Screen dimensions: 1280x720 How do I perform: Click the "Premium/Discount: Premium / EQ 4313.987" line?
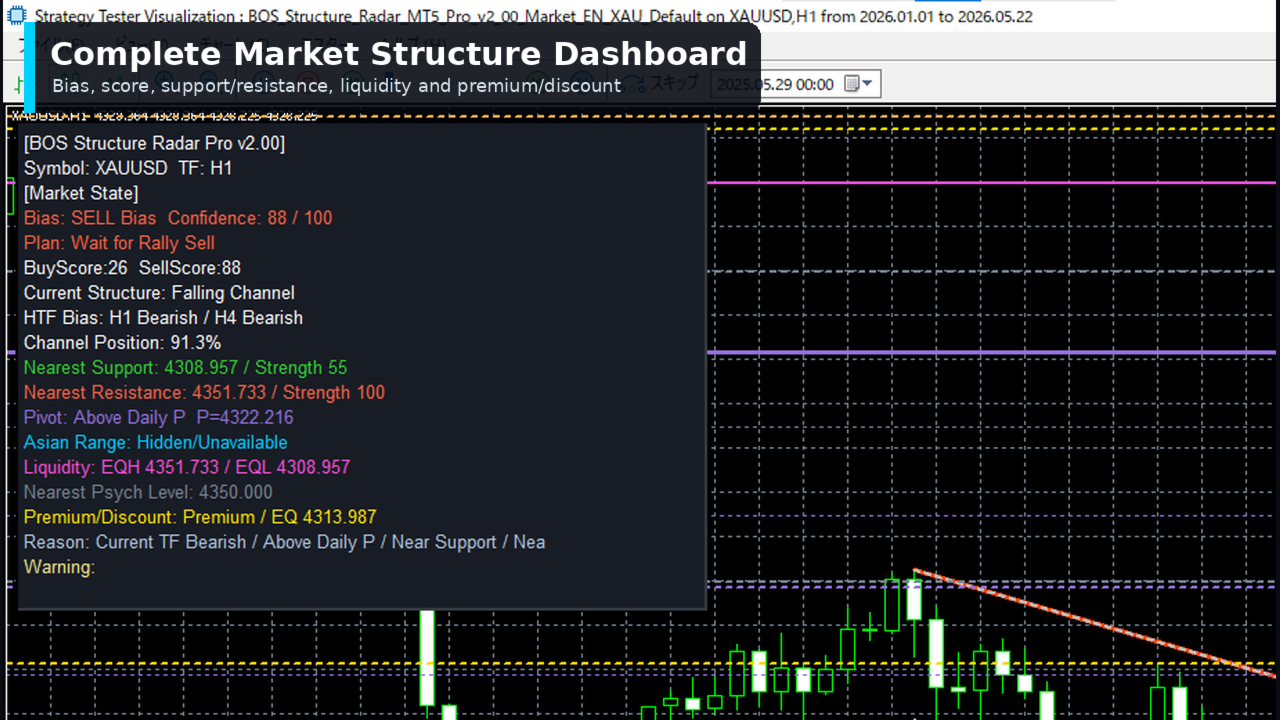(200, 518)
